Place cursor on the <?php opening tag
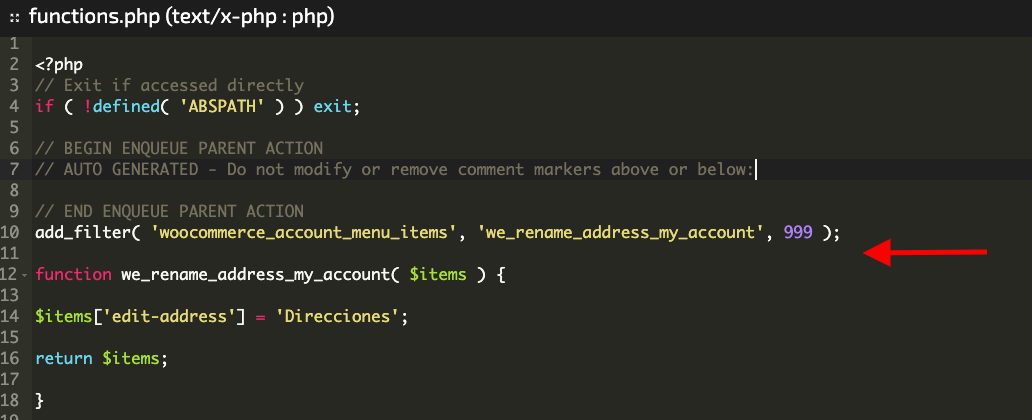The image size is (1032, 420). 59,65
